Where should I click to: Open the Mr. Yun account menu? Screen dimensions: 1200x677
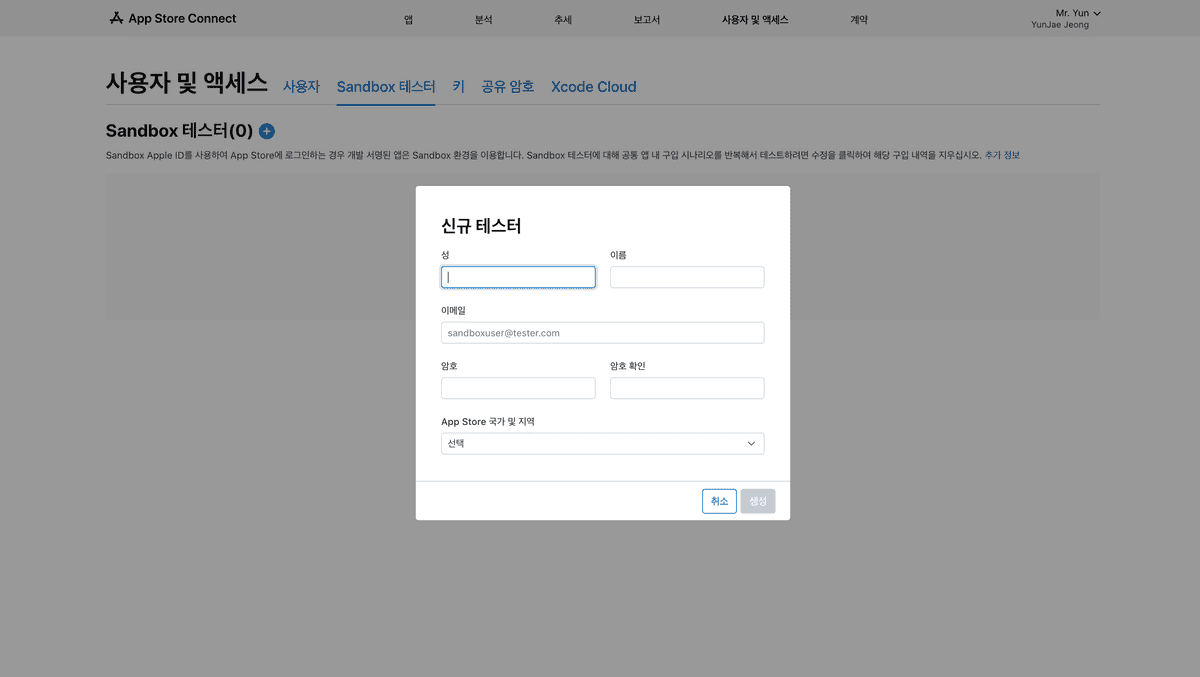pyautogui.click(x=1077, y=13)
